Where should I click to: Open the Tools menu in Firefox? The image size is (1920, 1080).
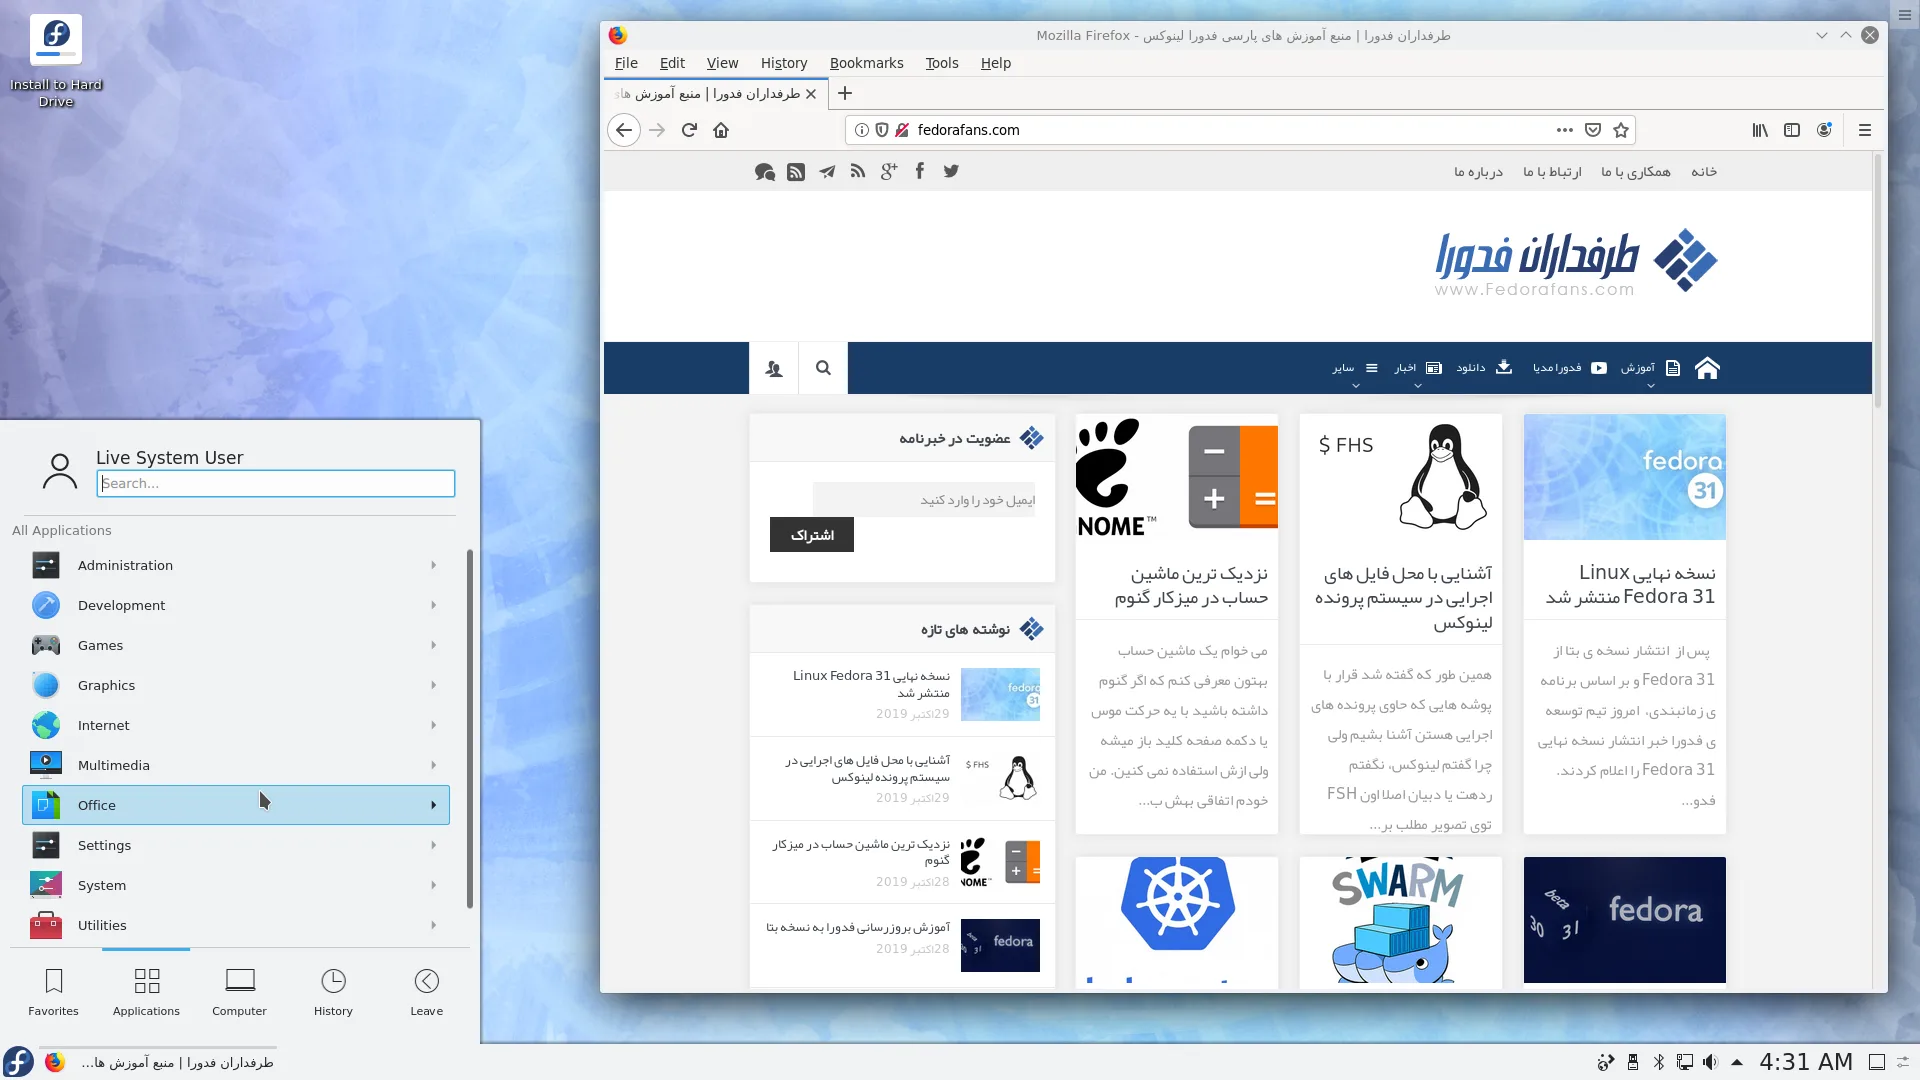942,63
